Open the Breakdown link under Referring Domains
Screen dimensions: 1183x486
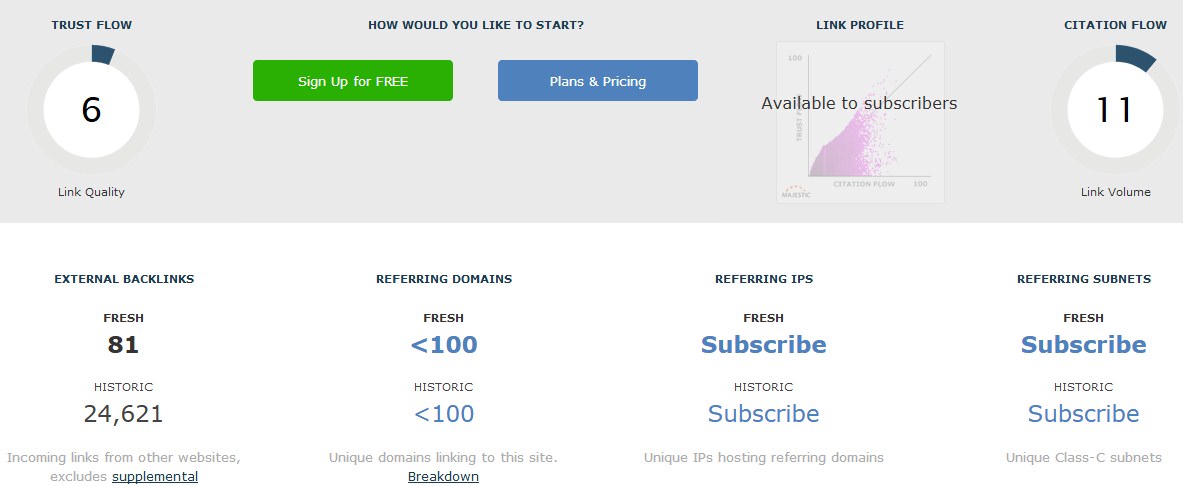[443, 477]
